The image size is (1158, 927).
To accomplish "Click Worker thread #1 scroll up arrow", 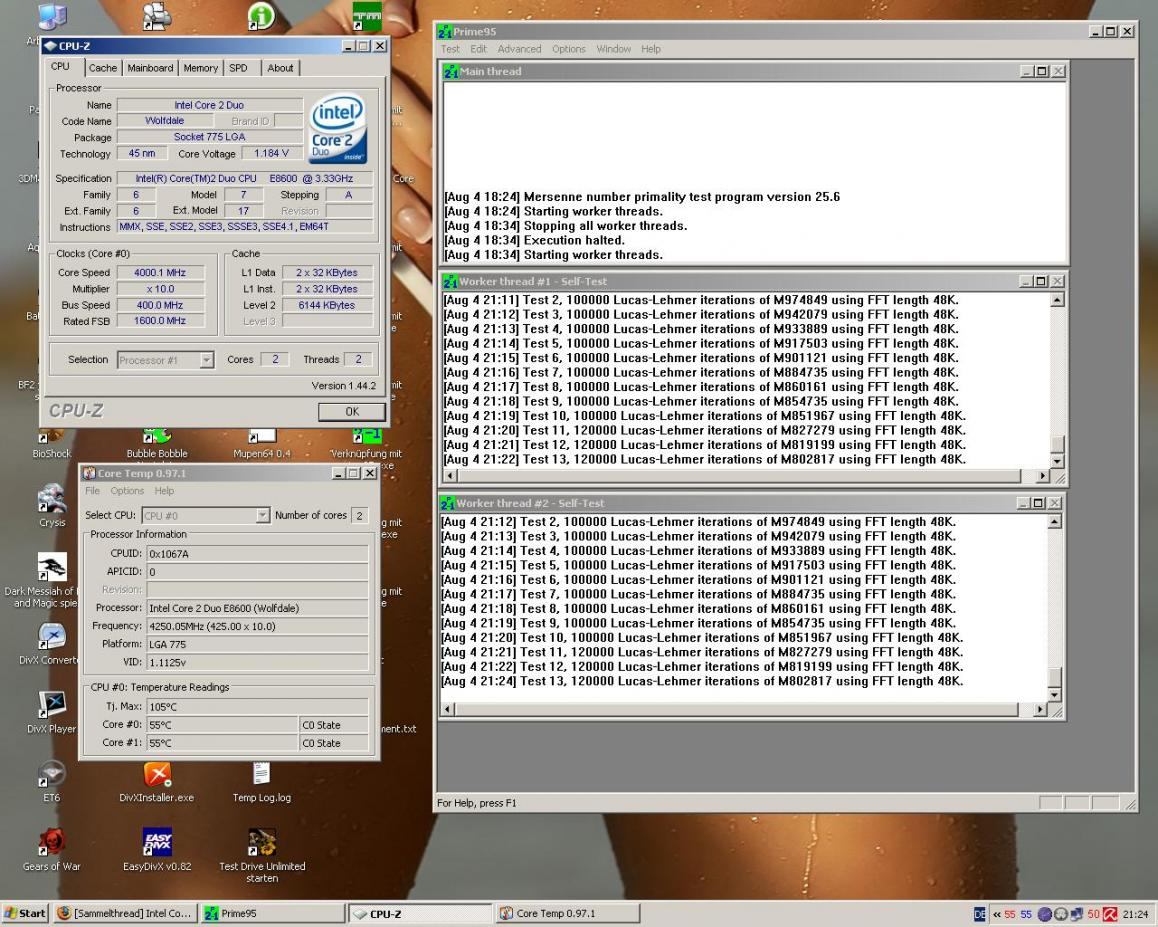I will 1057,300.
